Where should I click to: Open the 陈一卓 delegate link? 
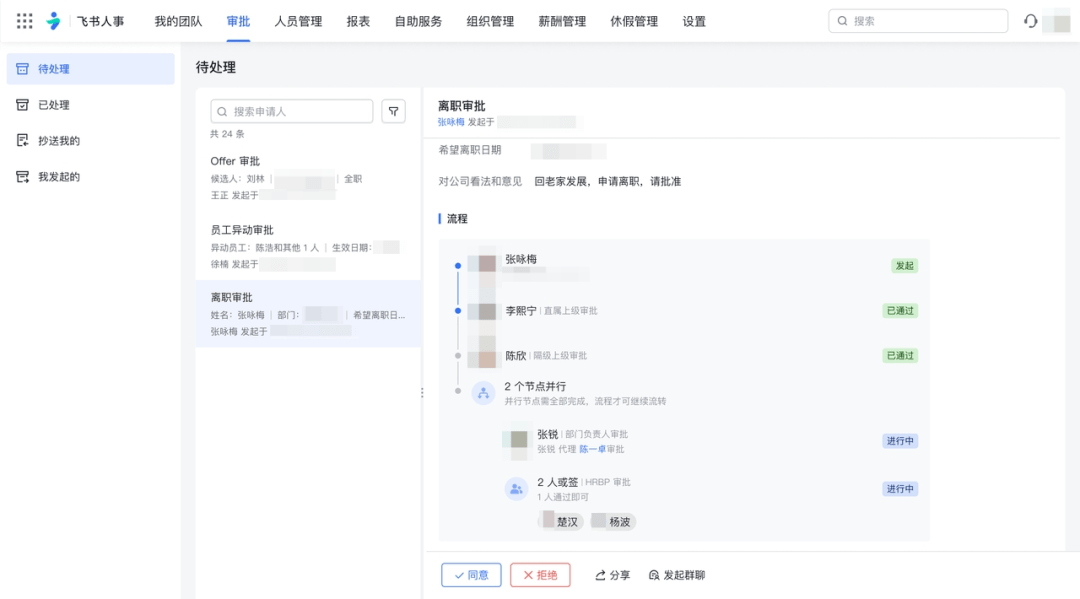click(591, 449)
